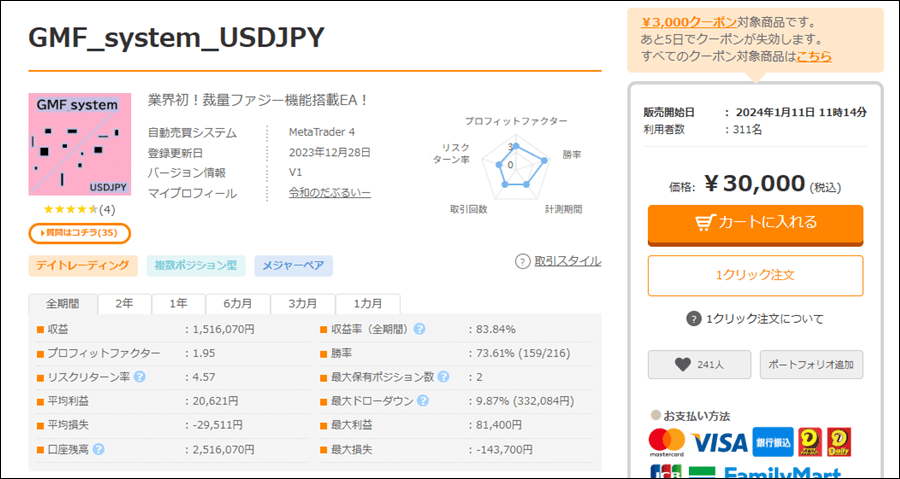Click the question icon by 1クリック注文について
The height and width of the screenshot is (479, 900).
coord(694,319)
